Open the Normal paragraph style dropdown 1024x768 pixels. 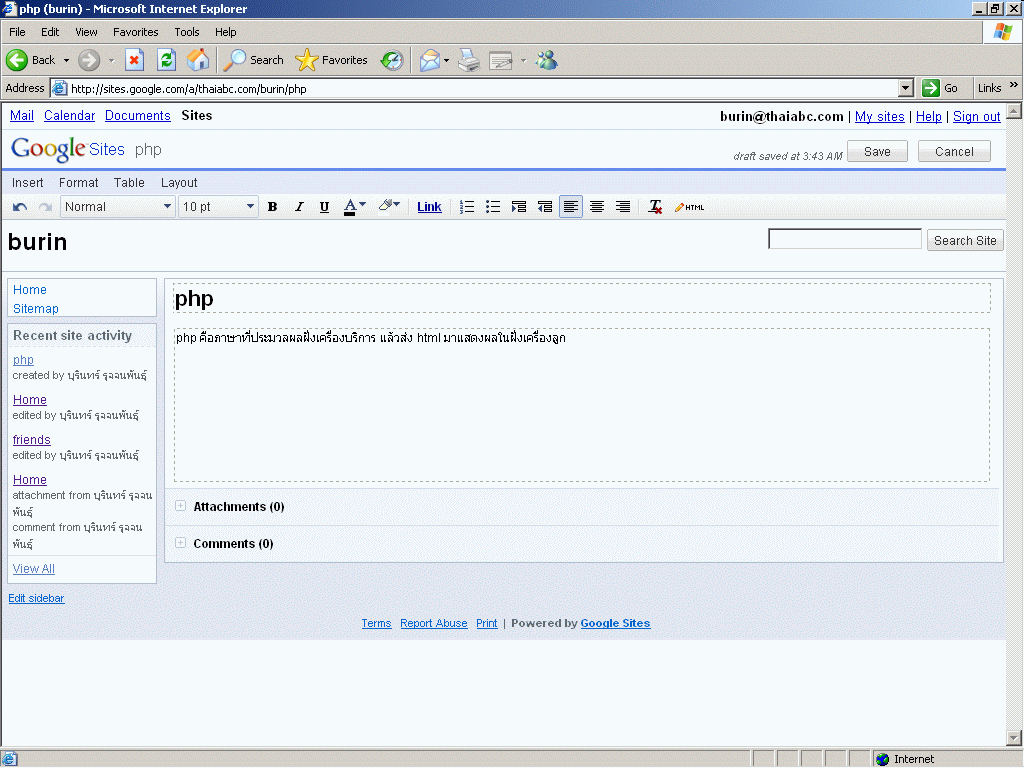tap(118, 207)
